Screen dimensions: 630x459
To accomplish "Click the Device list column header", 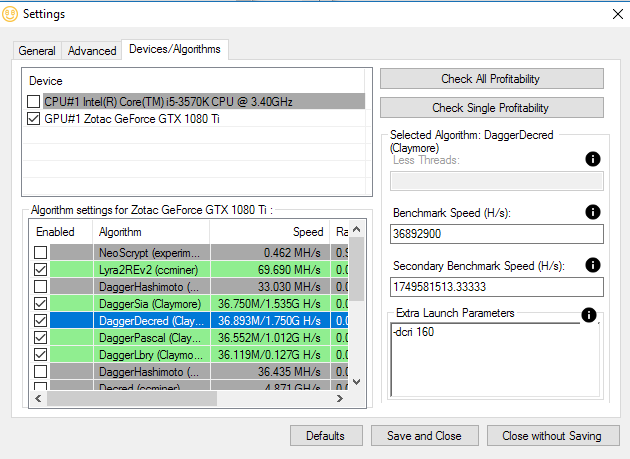I will coord(193,81).
